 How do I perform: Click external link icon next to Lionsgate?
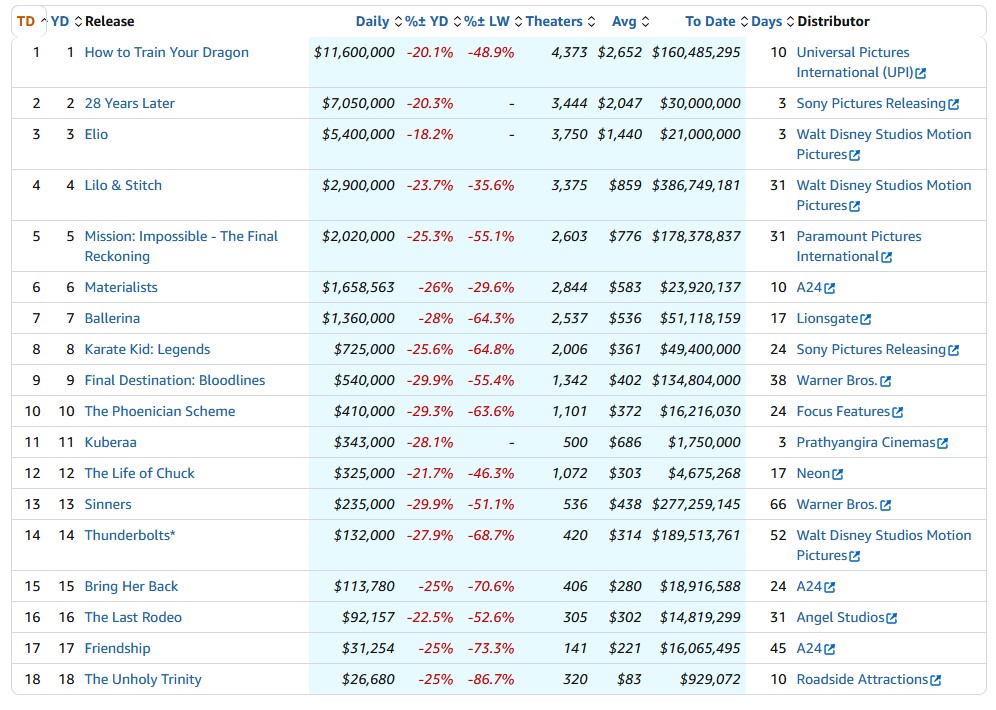click(x=866, y=319)
